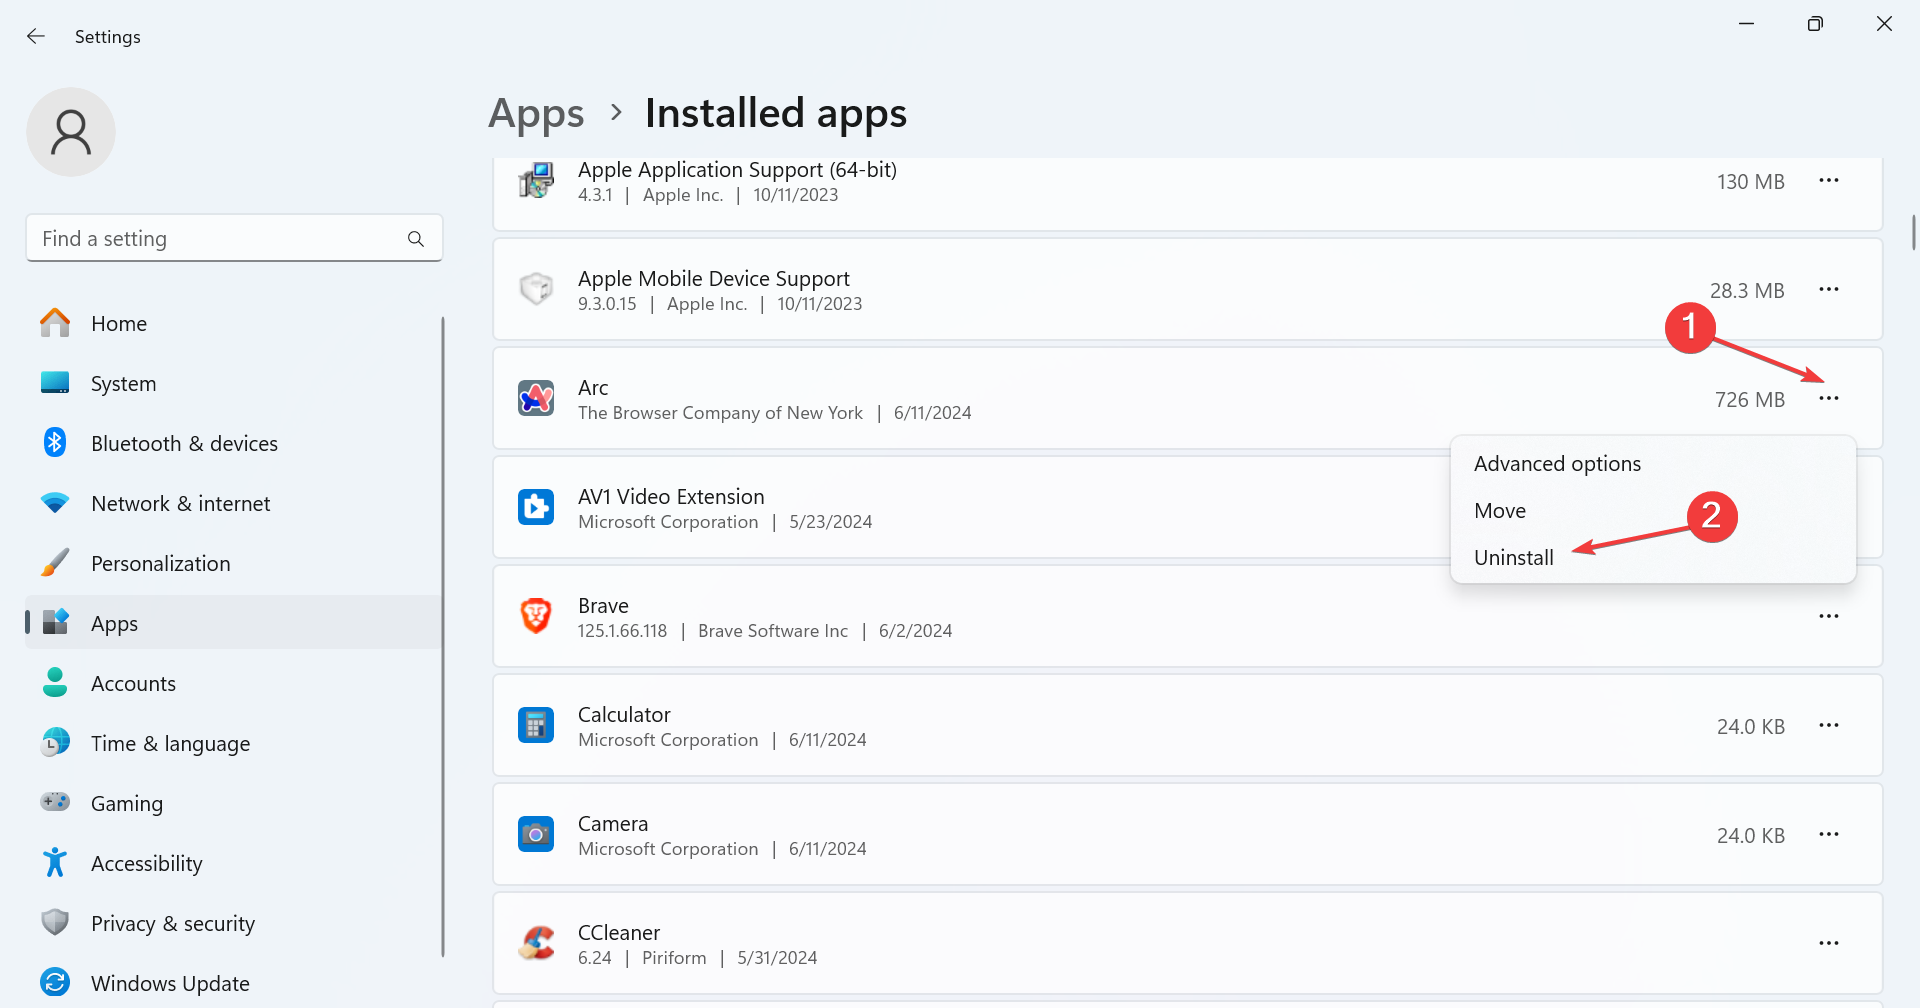Open Bluetooth & devices settings
The height and width of the screenshot is (1008, 1920).
234,443
